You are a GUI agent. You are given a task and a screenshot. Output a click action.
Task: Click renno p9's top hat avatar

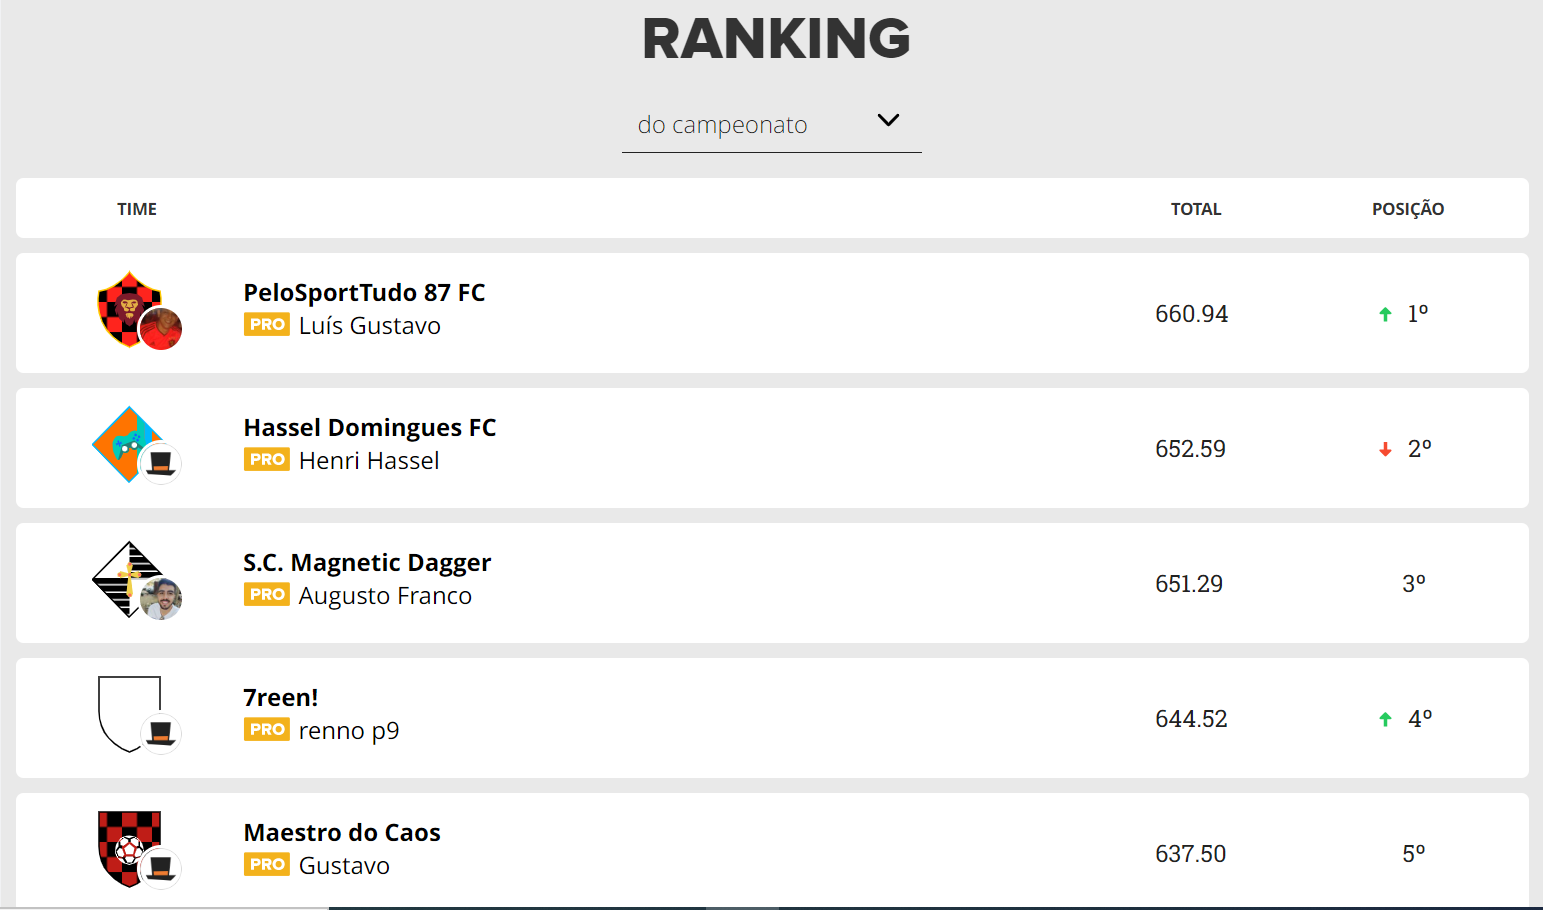161,734
